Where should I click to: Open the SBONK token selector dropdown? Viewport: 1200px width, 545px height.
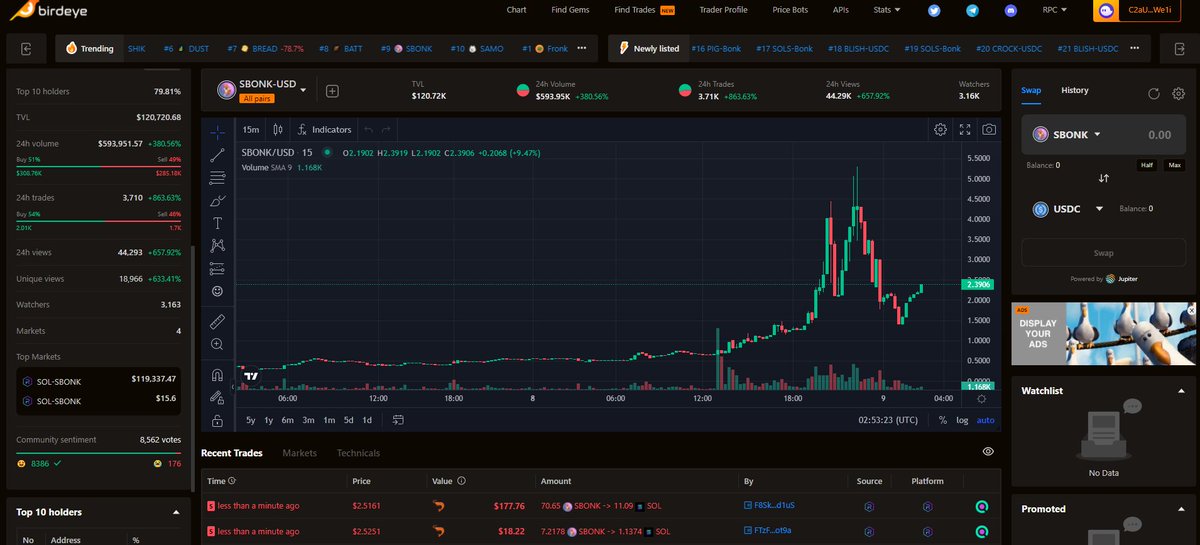(1066, 134)
